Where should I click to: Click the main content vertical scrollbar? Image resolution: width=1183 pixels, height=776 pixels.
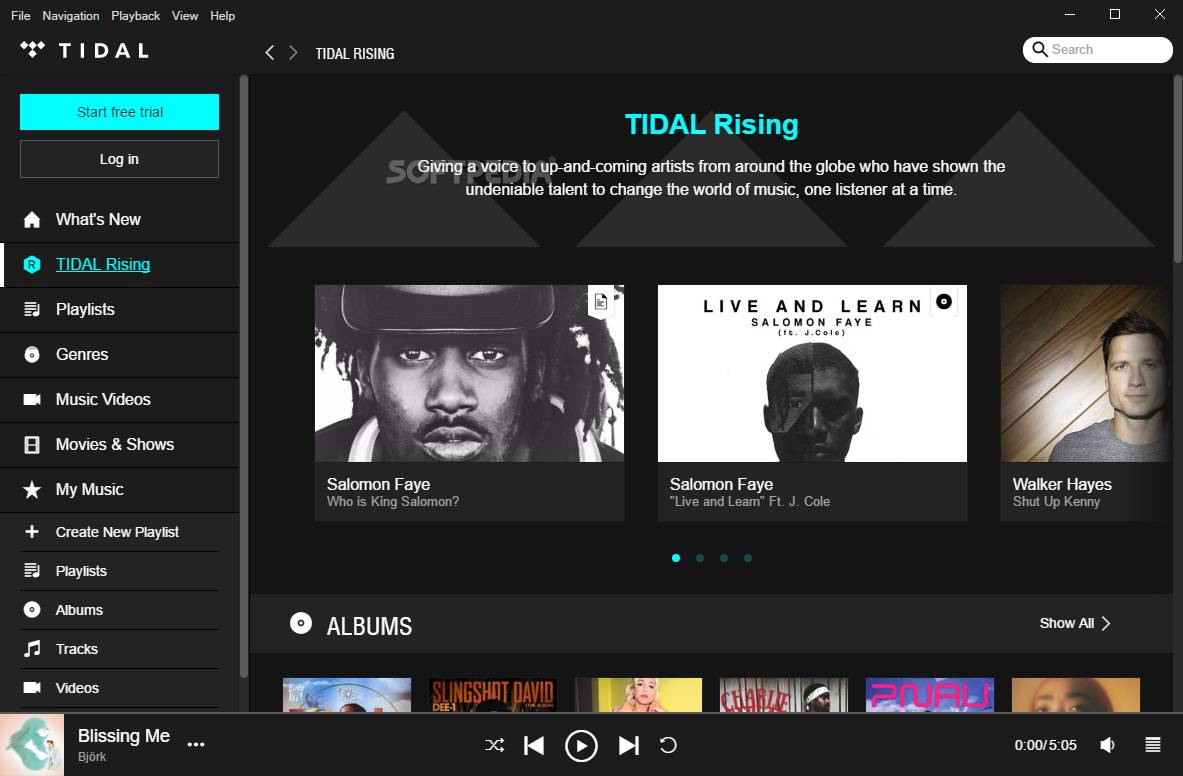pyautogui.click(x=1178, y=170)
